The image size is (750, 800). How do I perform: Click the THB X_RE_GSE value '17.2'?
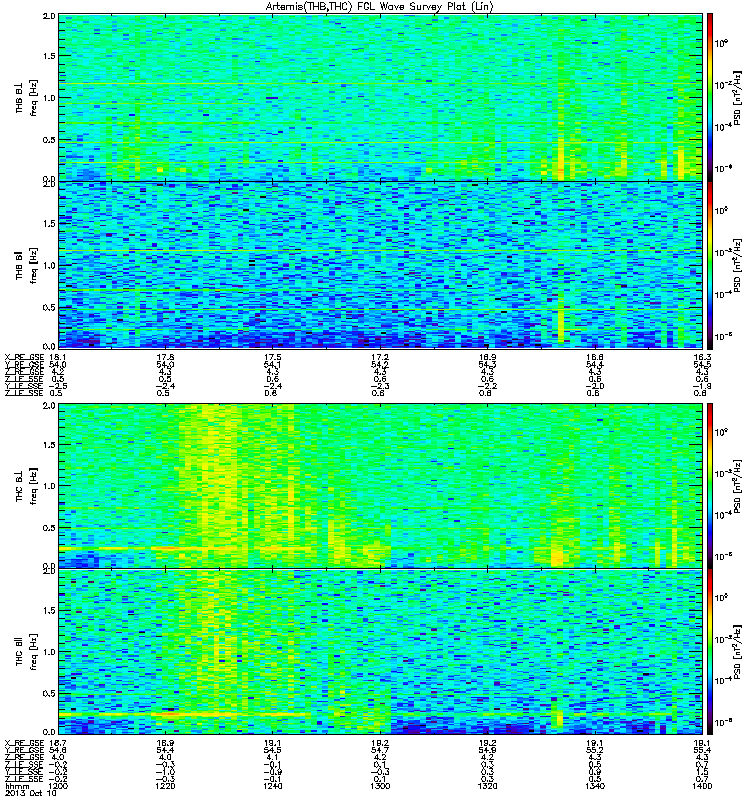pyautogui.click(x=380, y=357)
